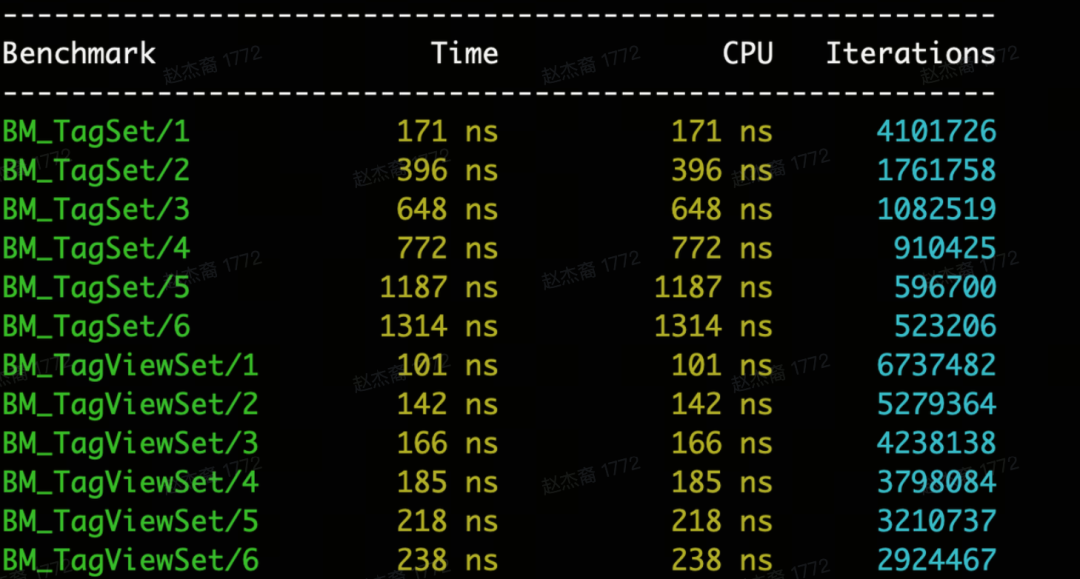This screenshot has width=1080, height=579.
Task: Click iterations value 523206
Action: [945, 326]
